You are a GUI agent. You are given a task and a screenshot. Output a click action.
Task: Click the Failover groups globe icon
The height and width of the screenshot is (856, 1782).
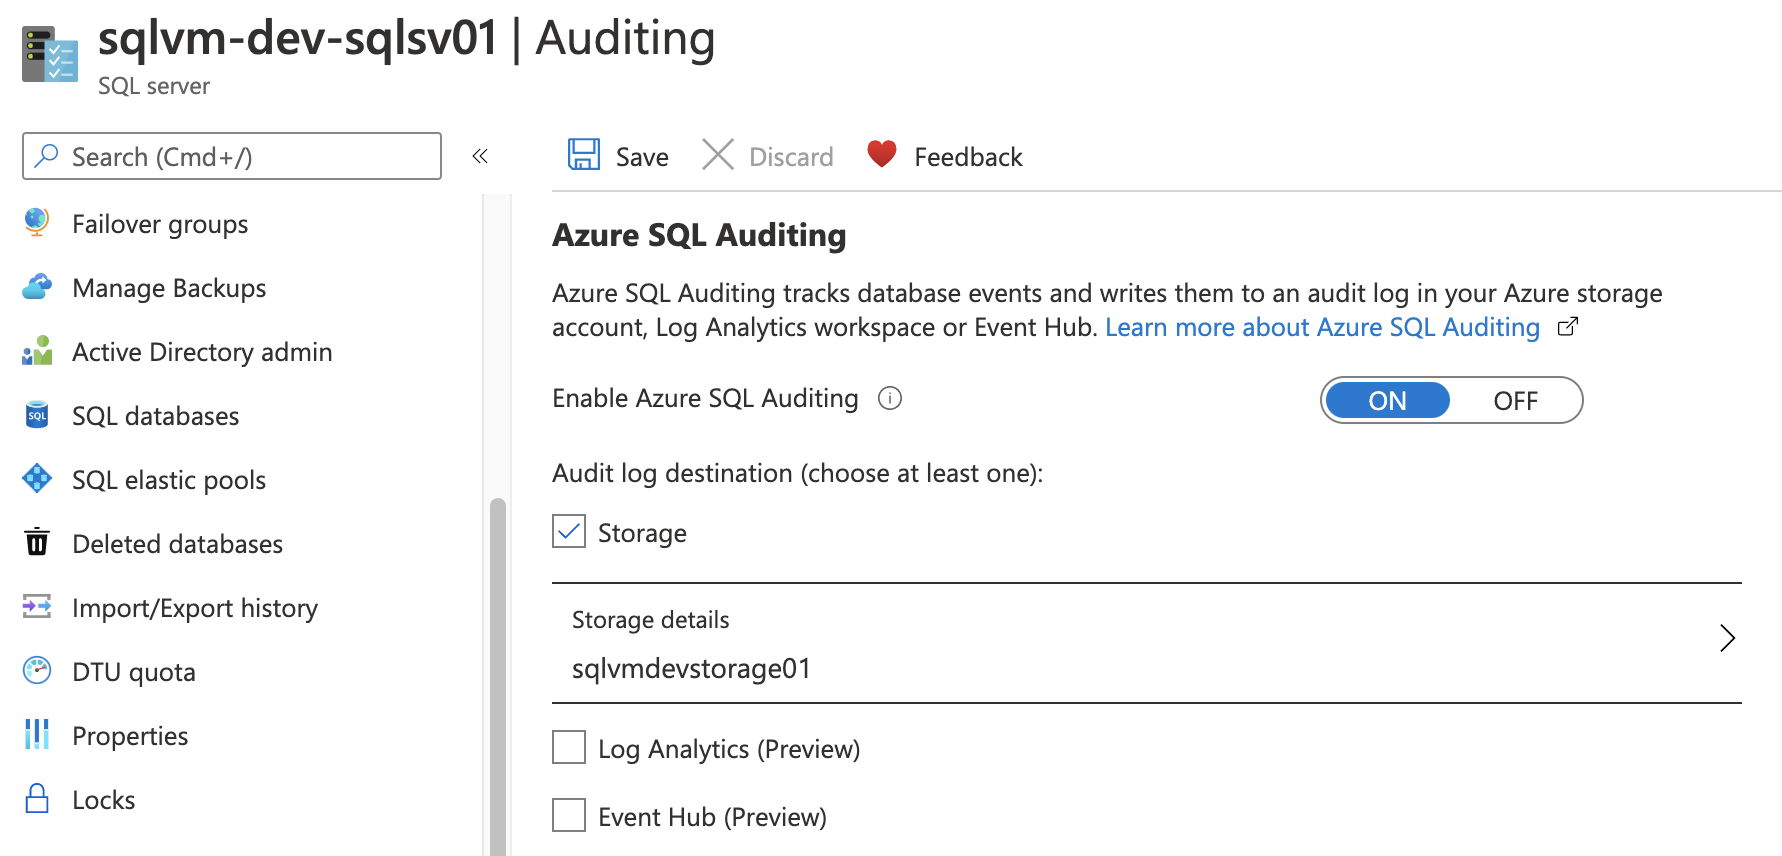click(x=37, y=223)
